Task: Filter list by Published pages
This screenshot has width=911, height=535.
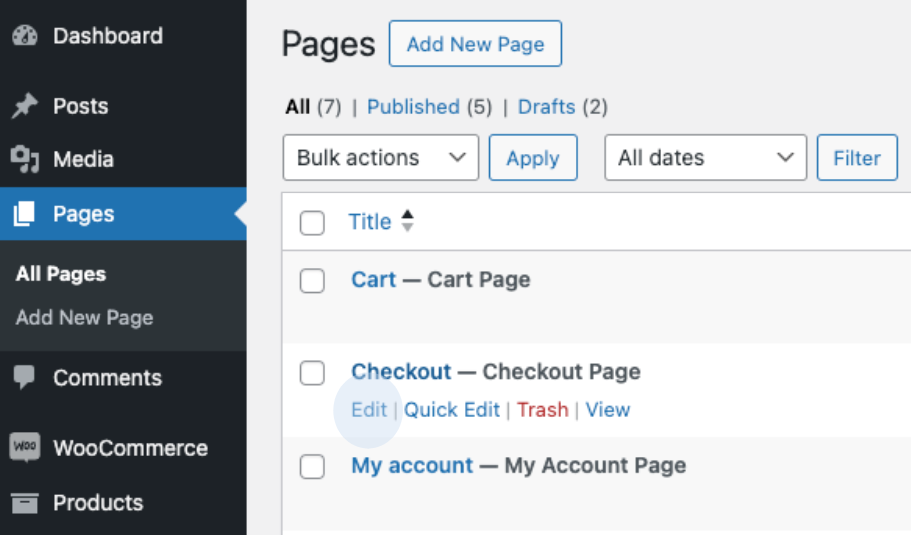Action: pyautogui.click(x=413, y=107)
